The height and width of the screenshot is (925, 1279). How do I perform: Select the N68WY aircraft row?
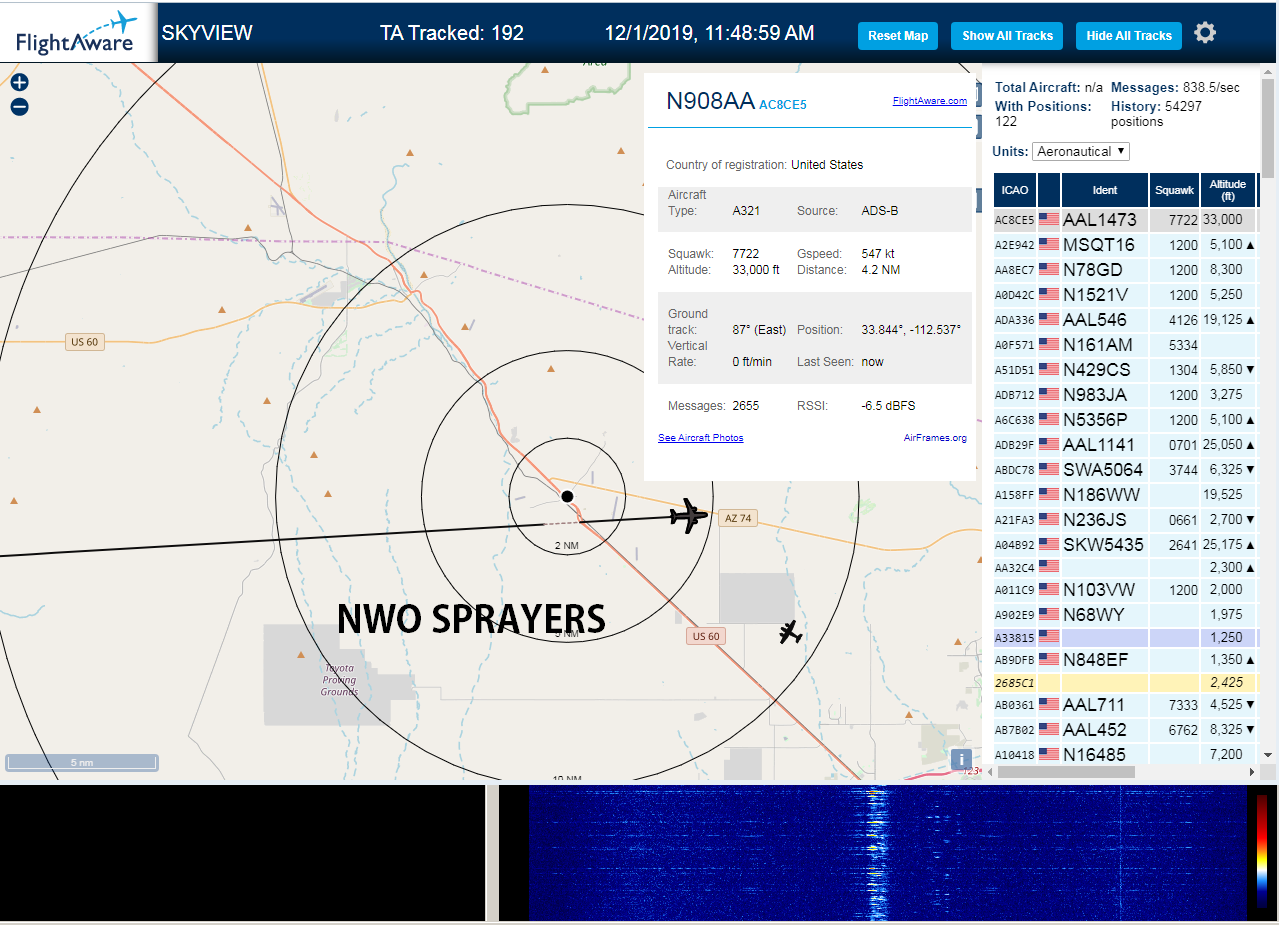click(1125, 615)
